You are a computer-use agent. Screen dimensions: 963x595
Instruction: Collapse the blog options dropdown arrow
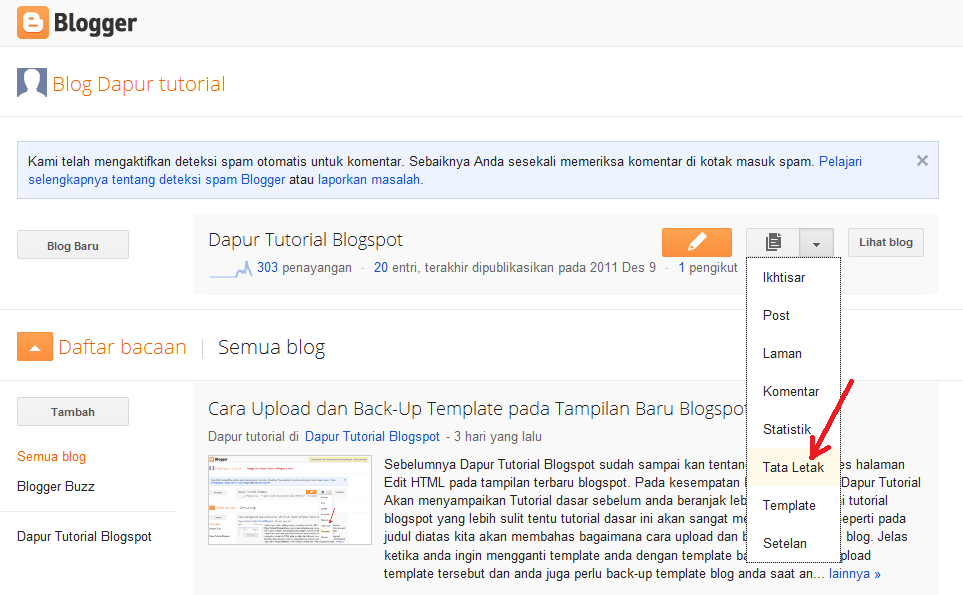point(816,243)
